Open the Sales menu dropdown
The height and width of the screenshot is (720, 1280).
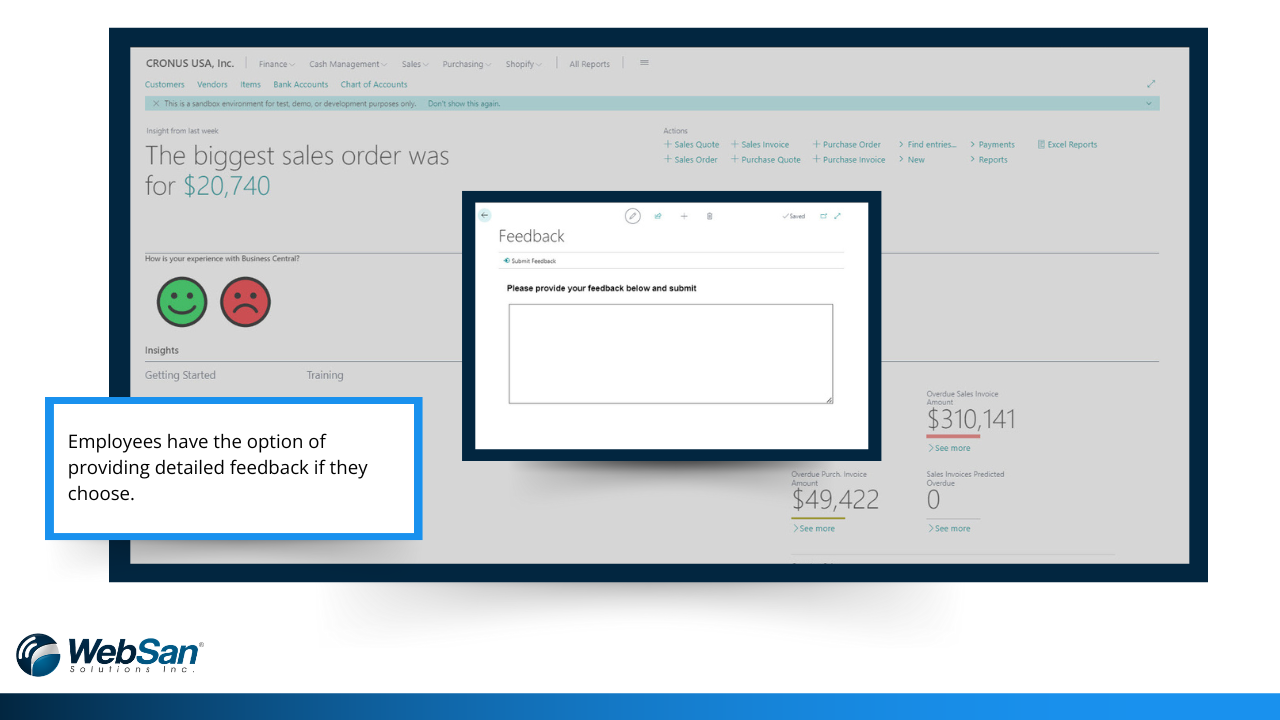(415, 64)
